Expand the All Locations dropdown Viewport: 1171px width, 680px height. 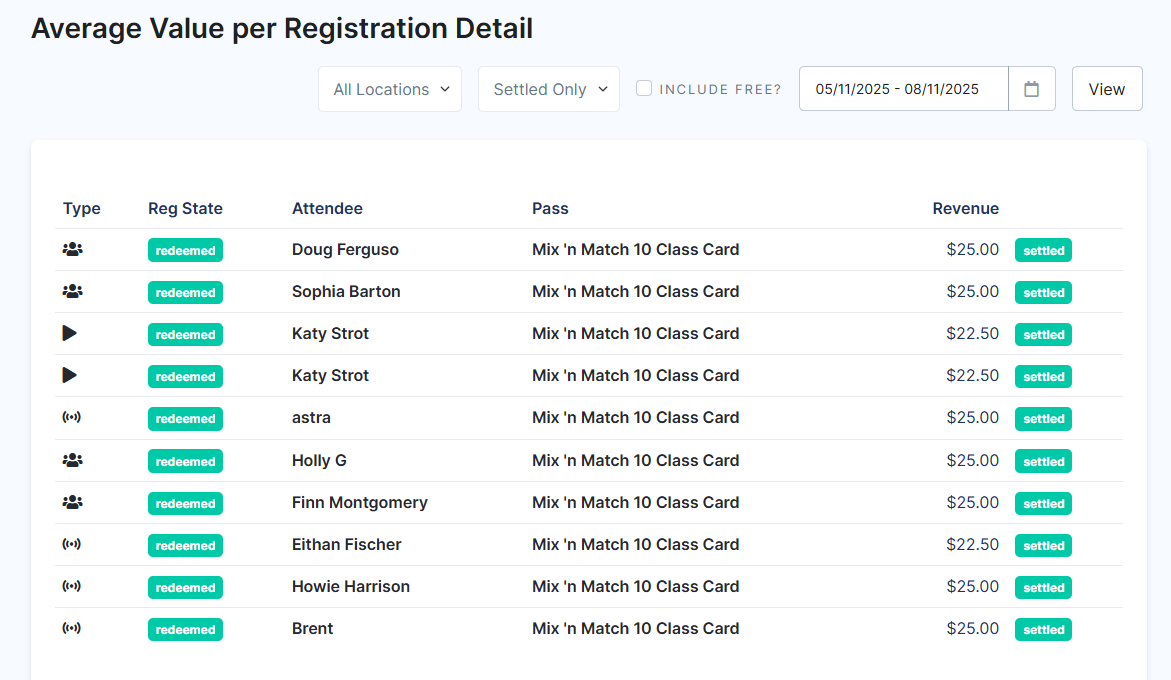pos(390,89)
